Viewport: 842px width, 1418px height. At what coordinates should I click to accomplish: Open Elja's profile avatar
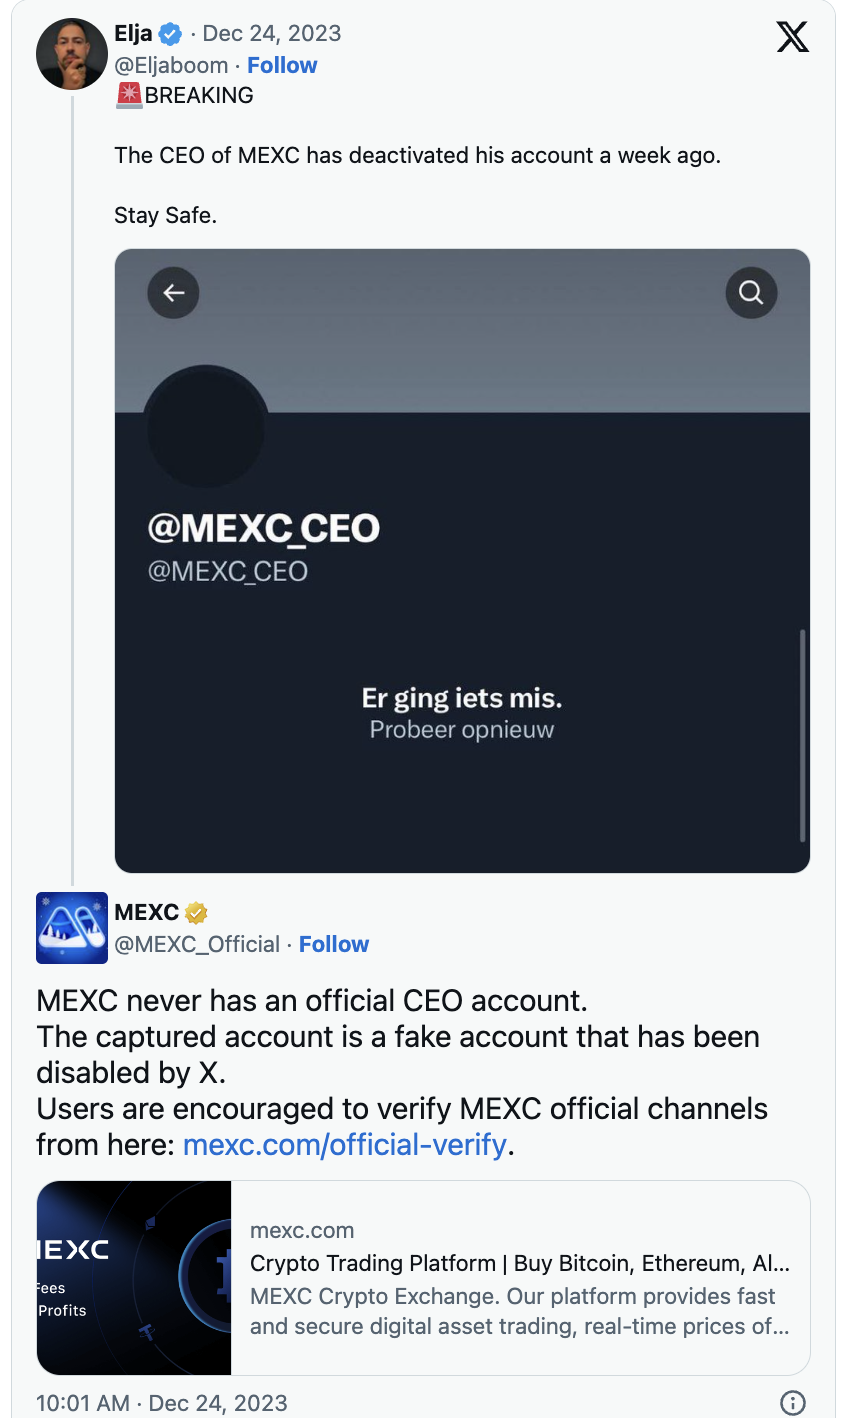click(x=72, y=54)
